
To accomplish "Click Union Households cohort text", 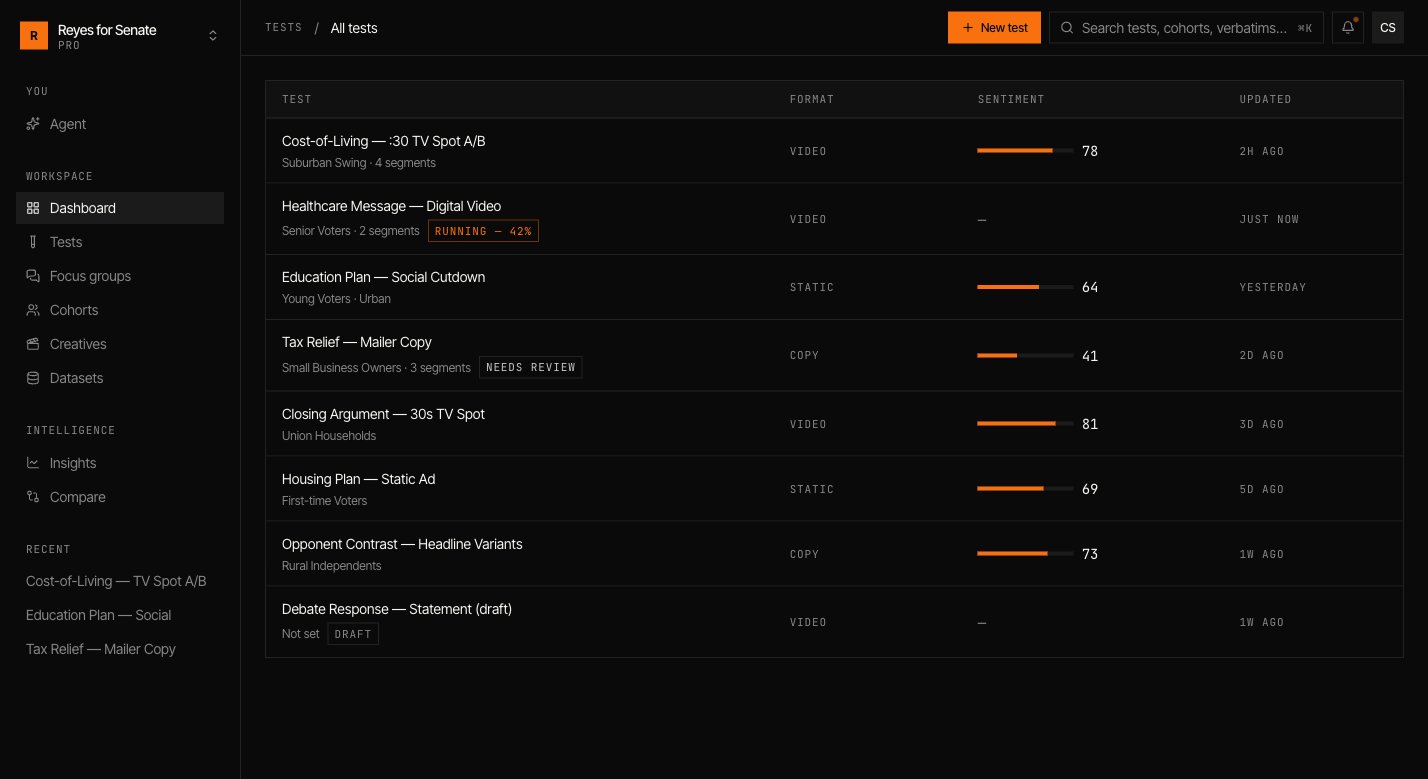I will point(329,436).
